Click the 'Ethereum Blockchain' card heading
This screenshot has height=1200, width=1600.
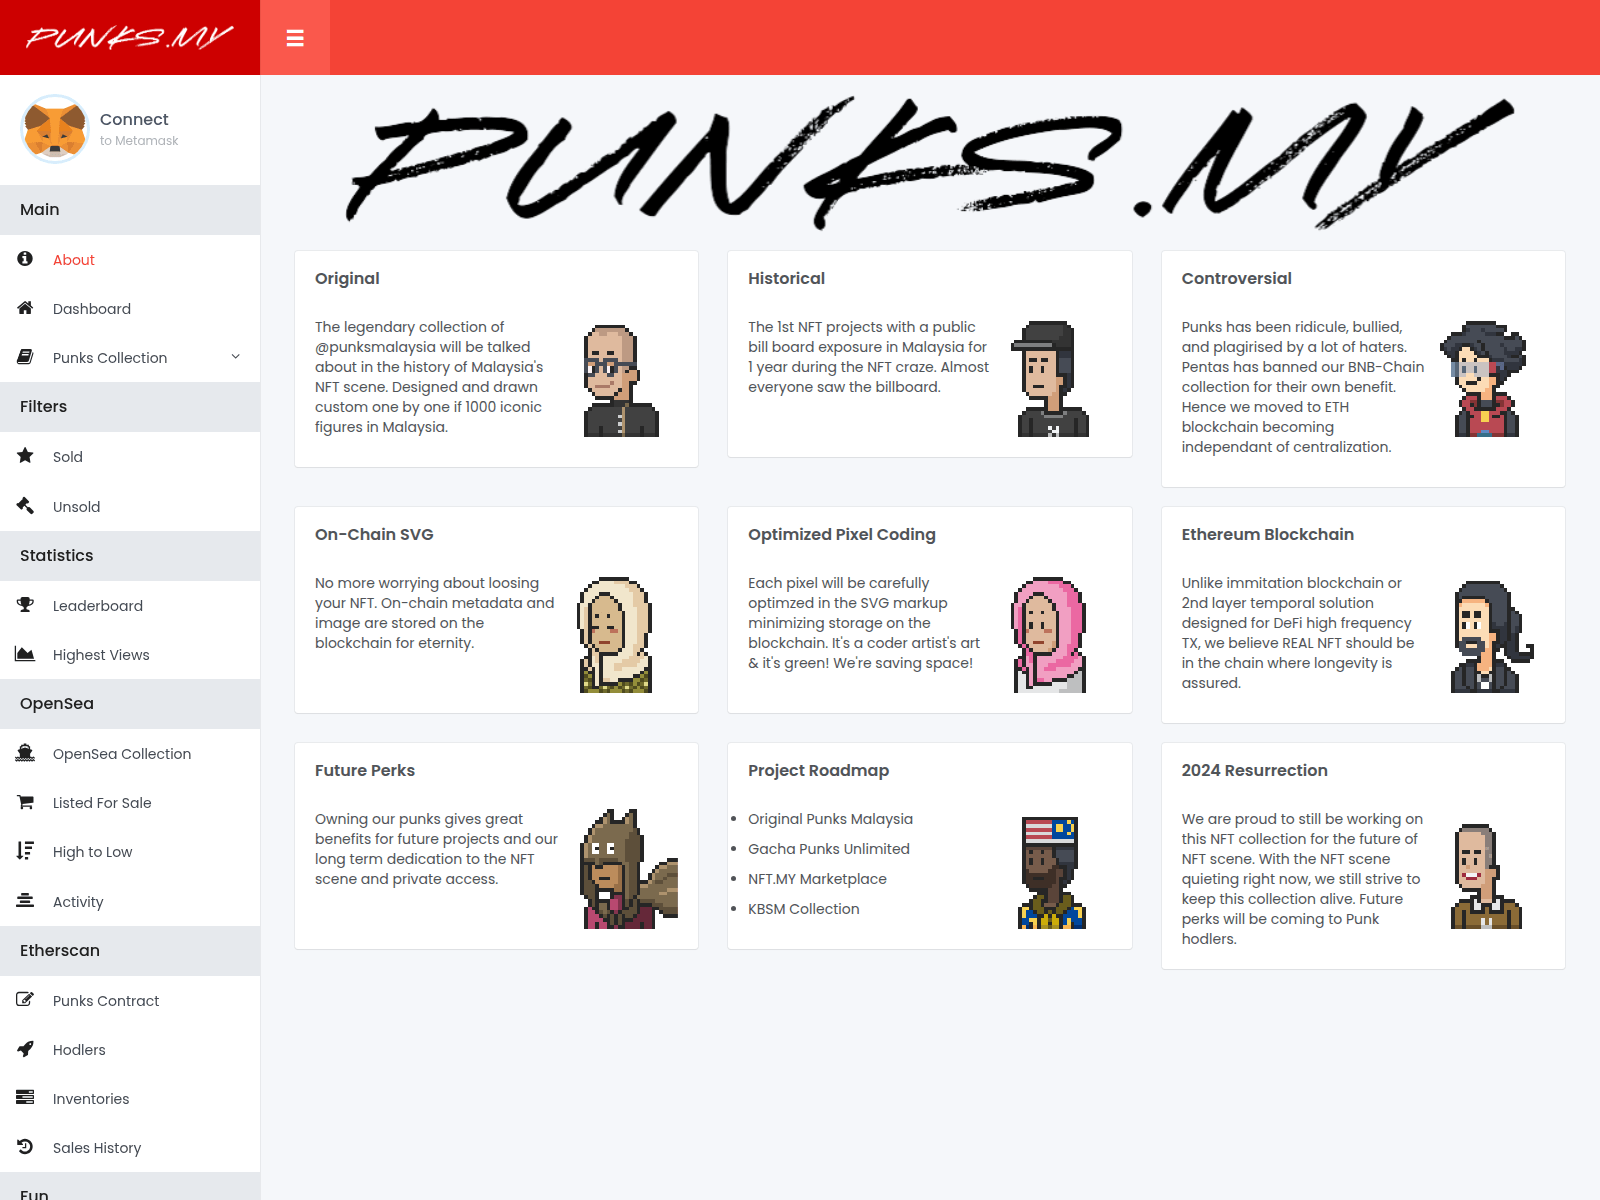point(1268,534)
